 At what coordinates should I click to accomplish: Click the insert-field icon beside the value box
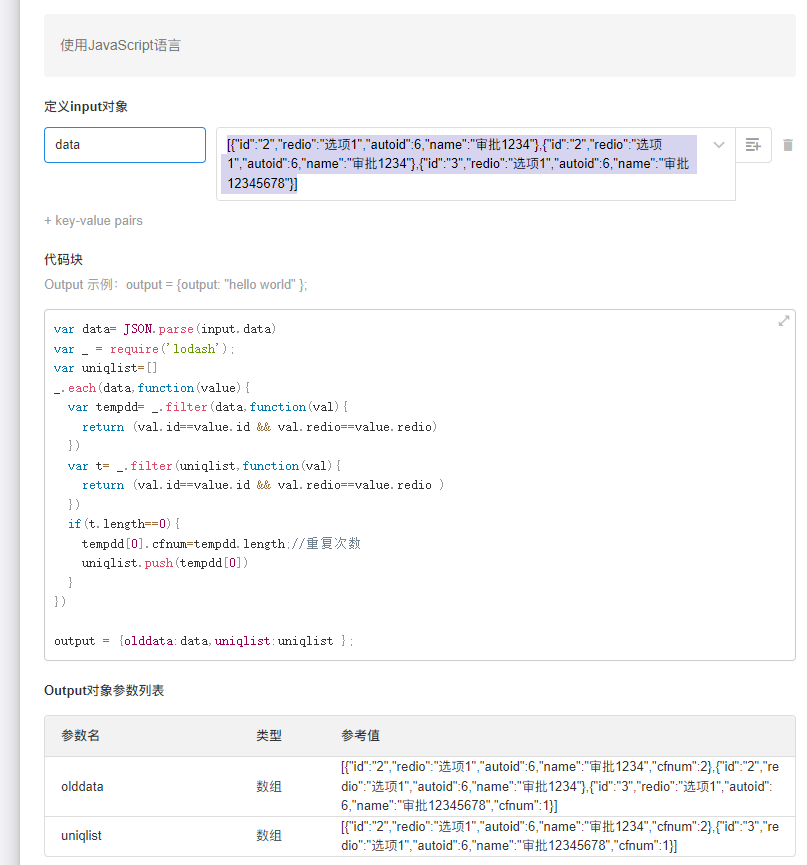pyautogui.click(x=753, y=145)
